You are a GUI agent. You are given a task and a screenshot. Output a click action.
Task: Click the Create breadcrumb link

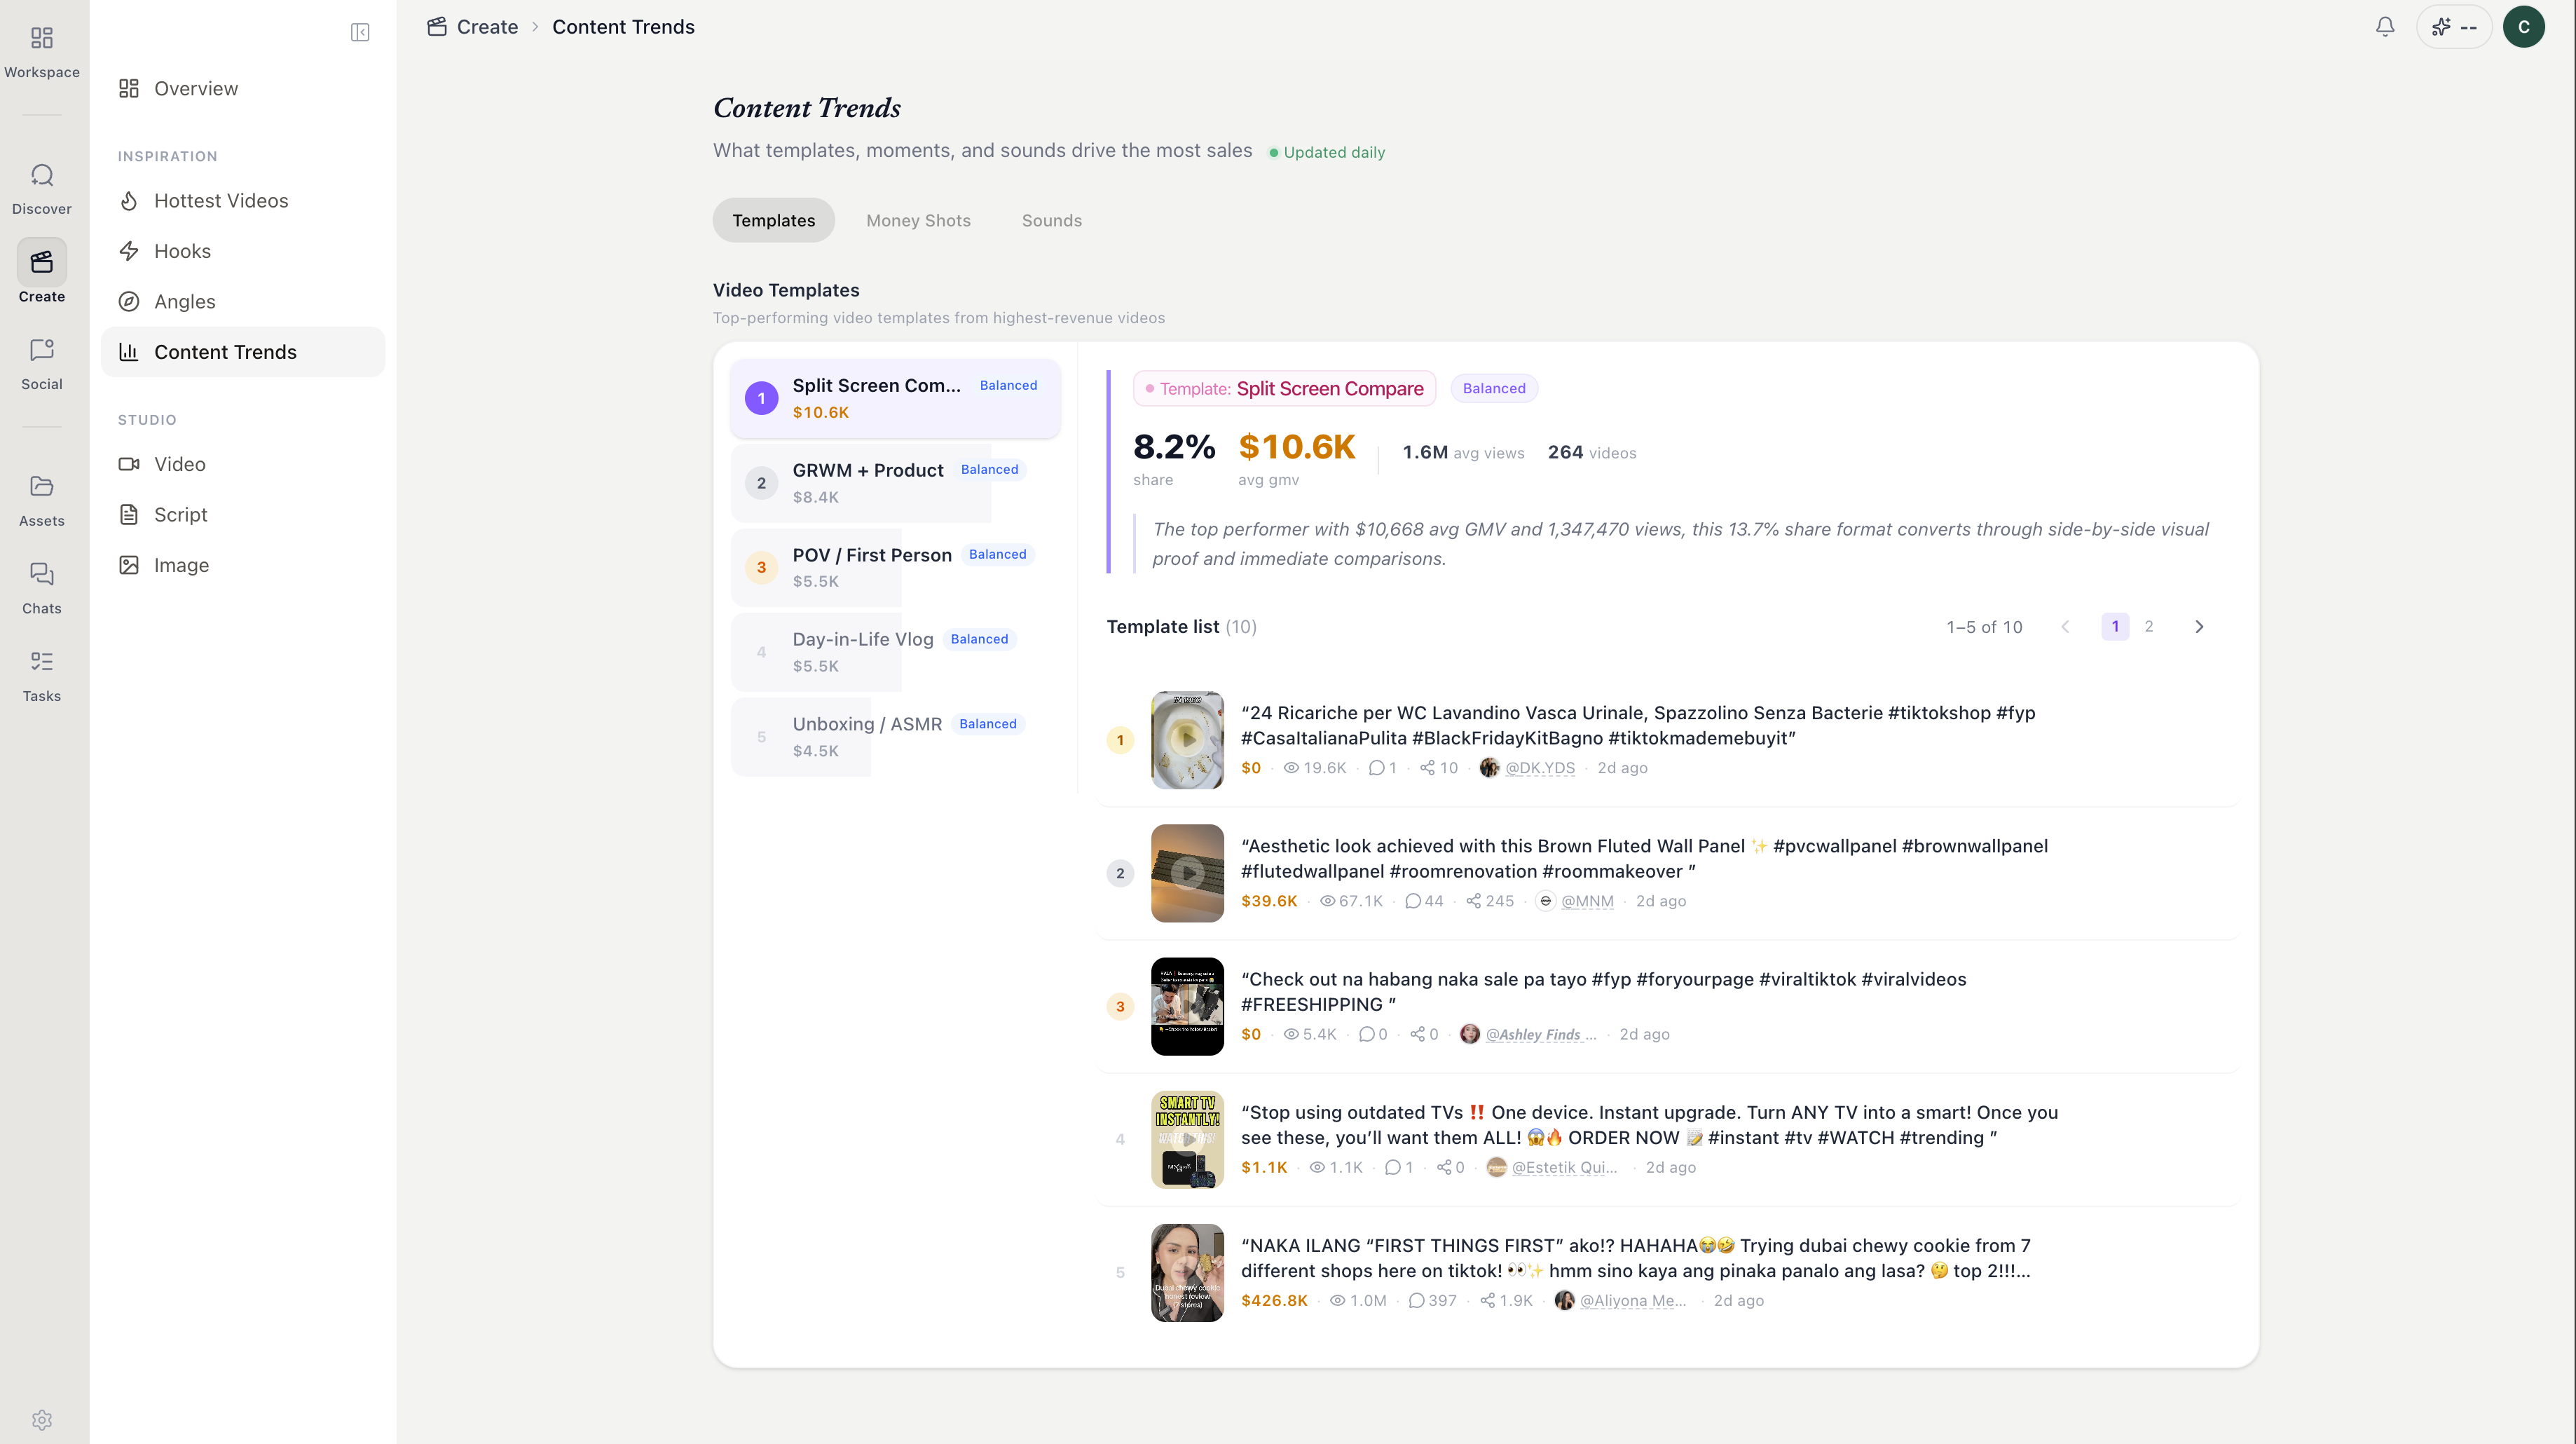[487, 27]
